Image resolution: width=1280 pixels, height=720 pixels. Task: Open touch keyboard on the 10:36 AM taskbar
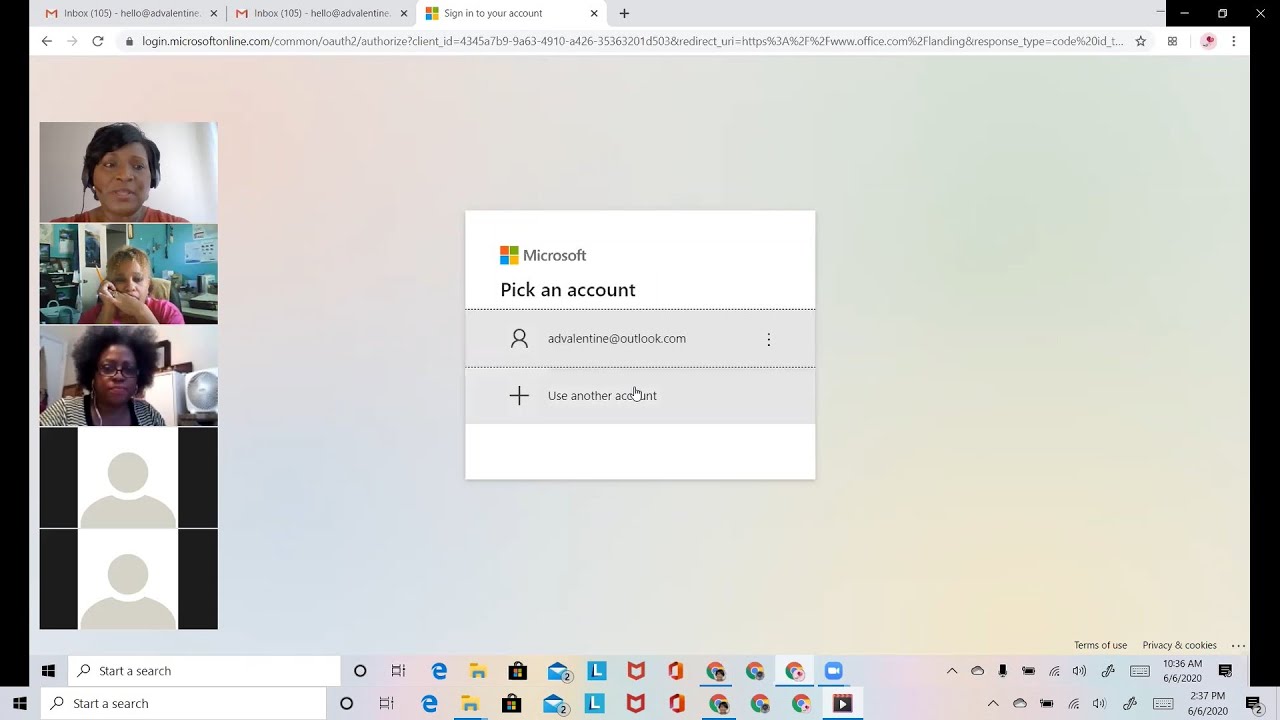pyautogui.click(x=1139, y=671)
